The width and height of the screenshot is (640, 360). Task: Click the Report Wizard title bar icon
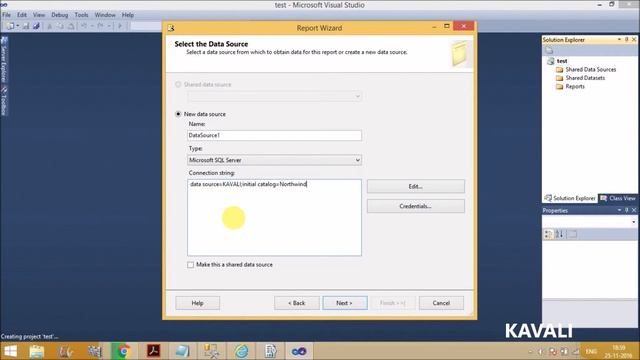click(x=171, y=28)
